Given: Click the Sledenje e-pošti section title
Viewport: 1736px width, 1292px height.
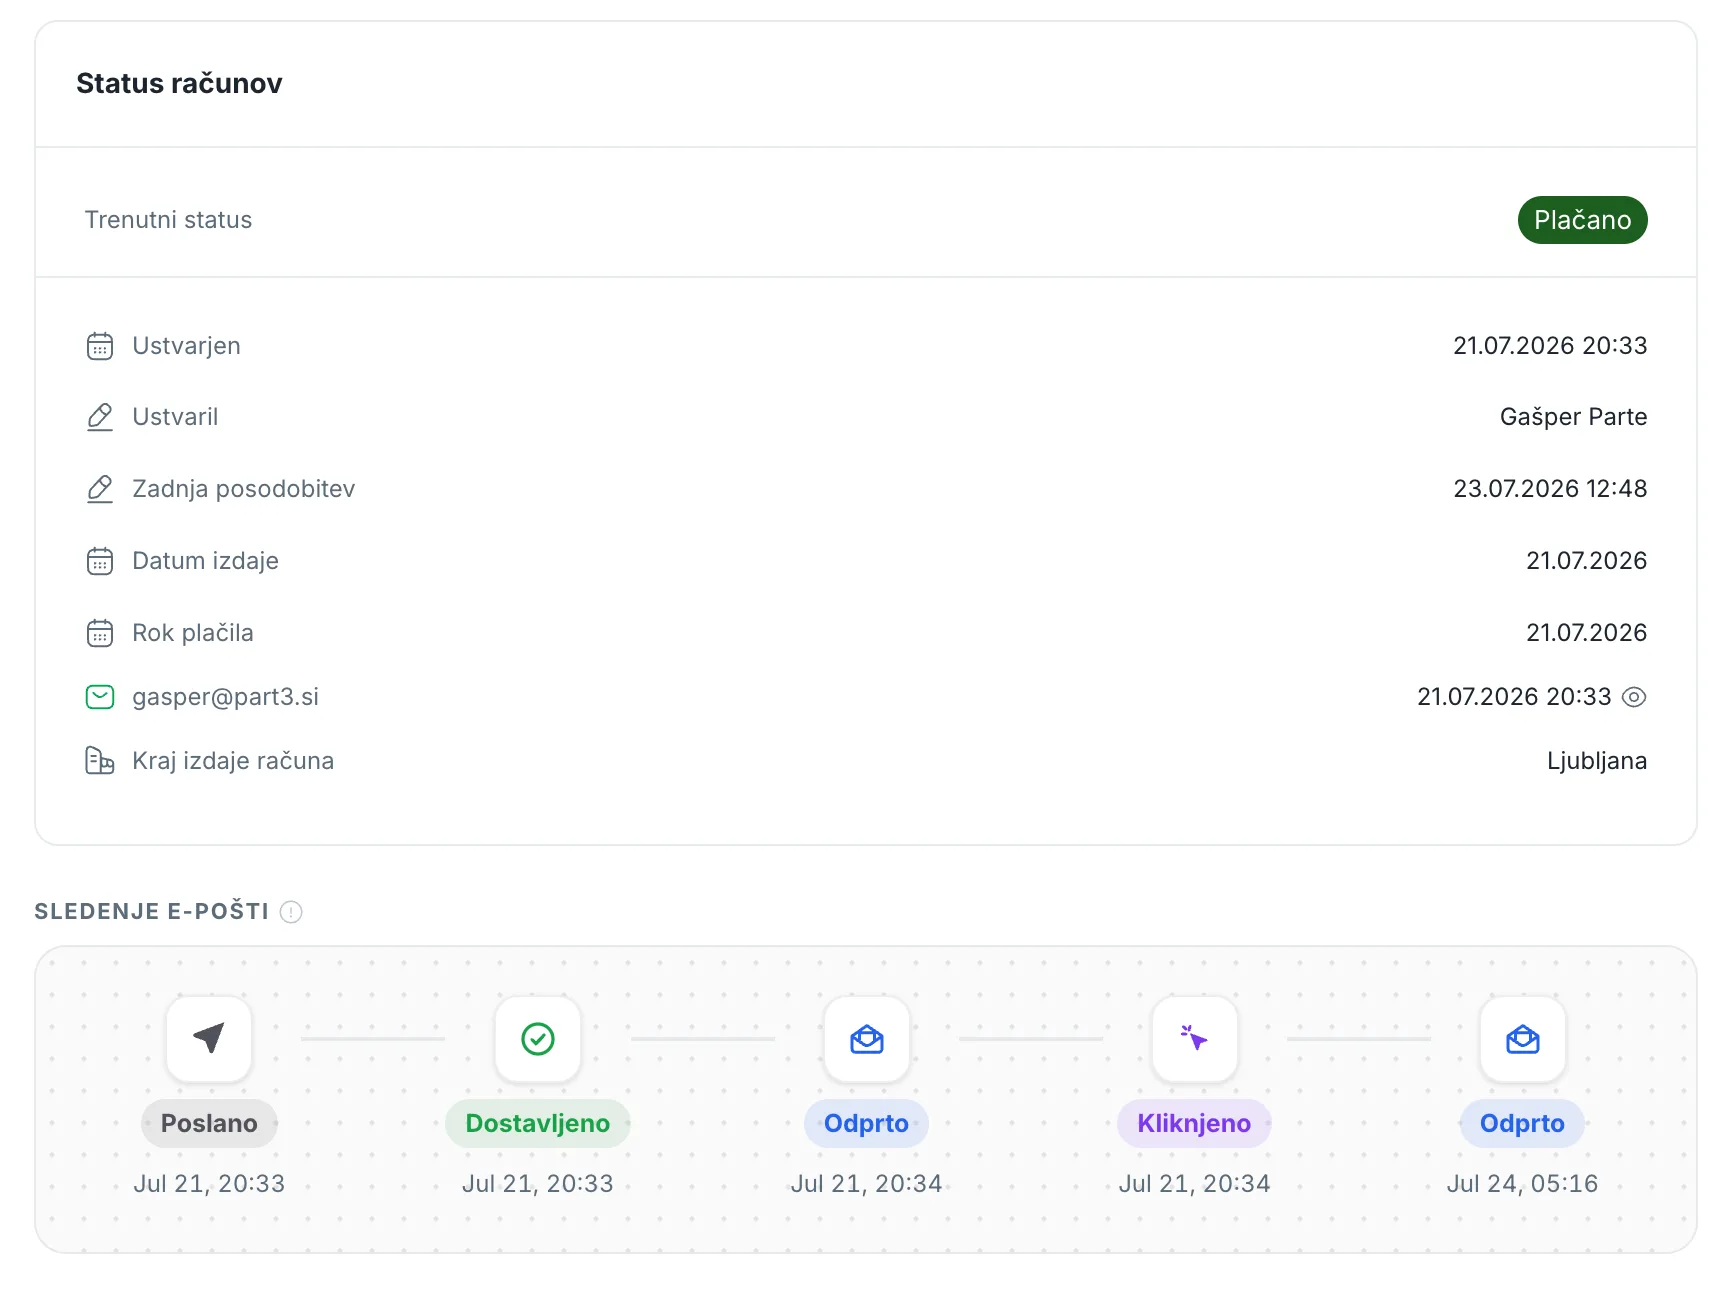Looking at the screenshot, I should point(152,912).
